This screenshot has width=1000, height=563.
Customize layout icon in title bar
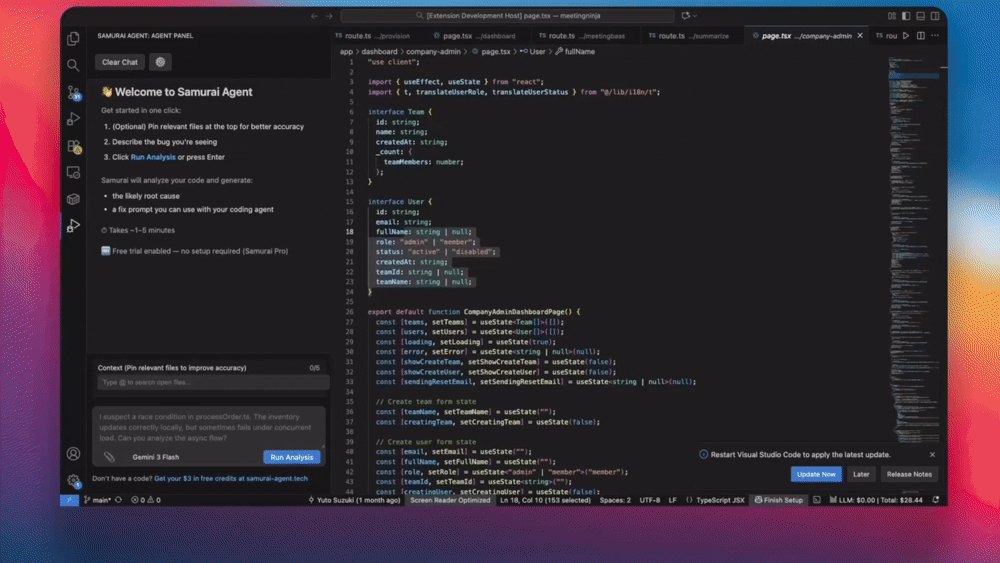tap(892, 16)
